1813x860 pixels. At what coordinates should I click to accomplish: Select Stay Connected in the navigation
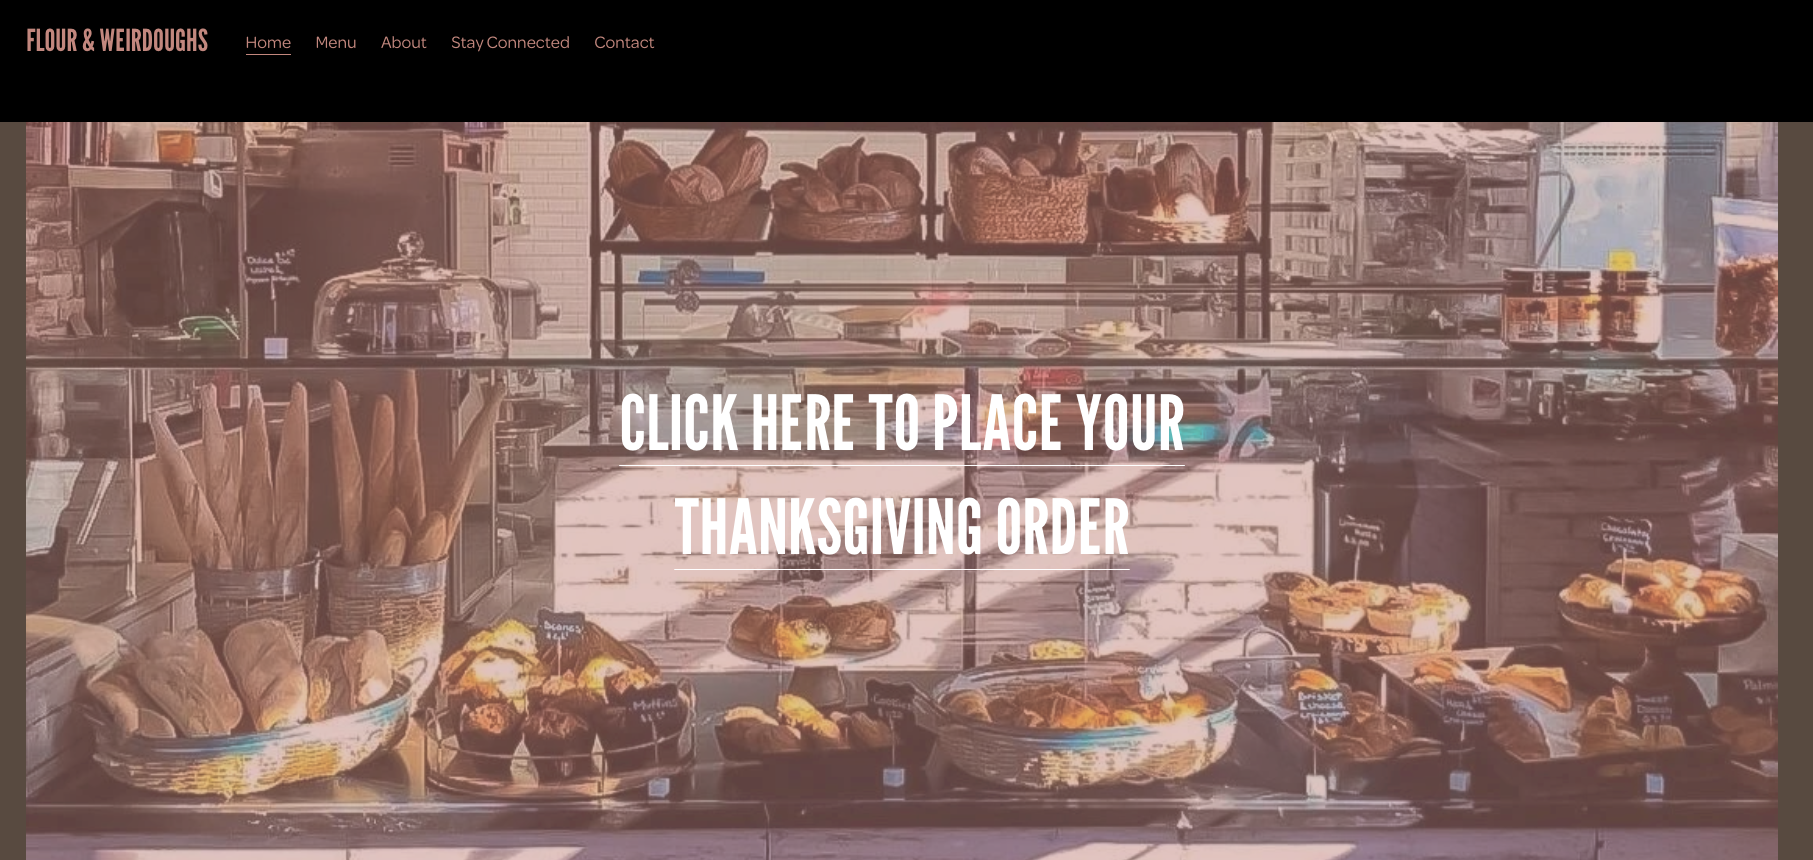[510, 42]
